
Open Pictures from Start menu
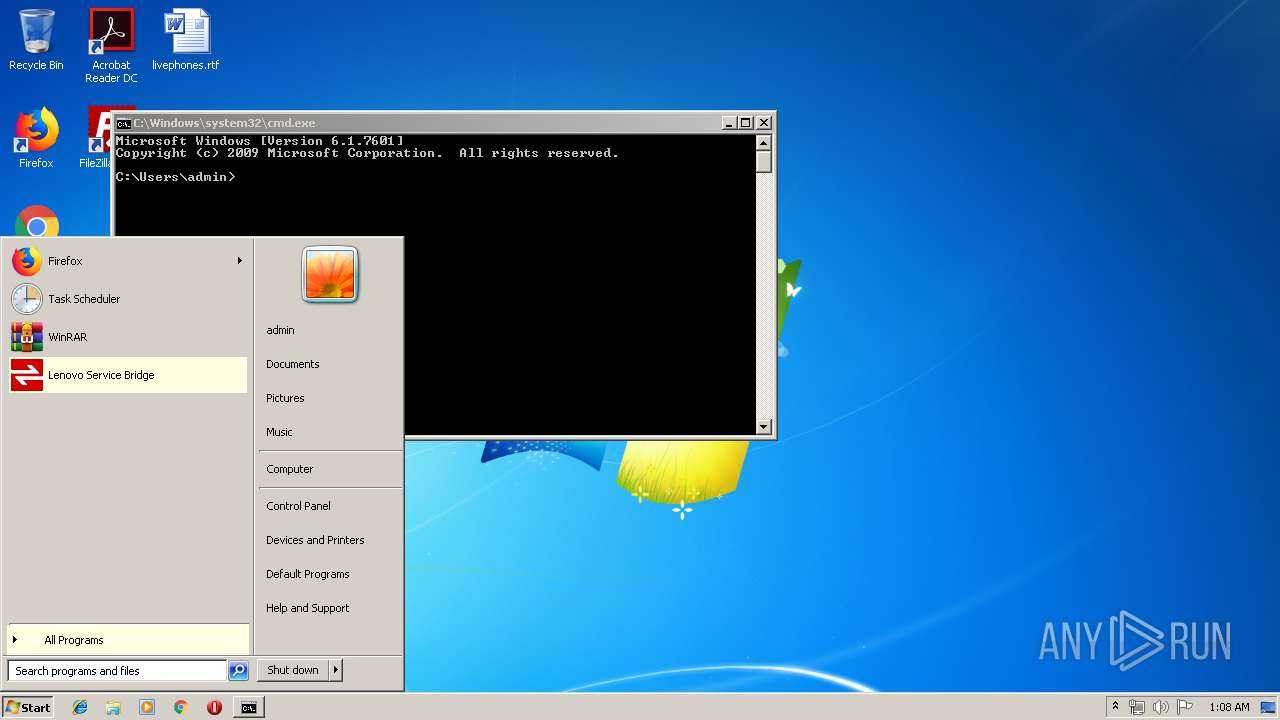pos(285,398)
